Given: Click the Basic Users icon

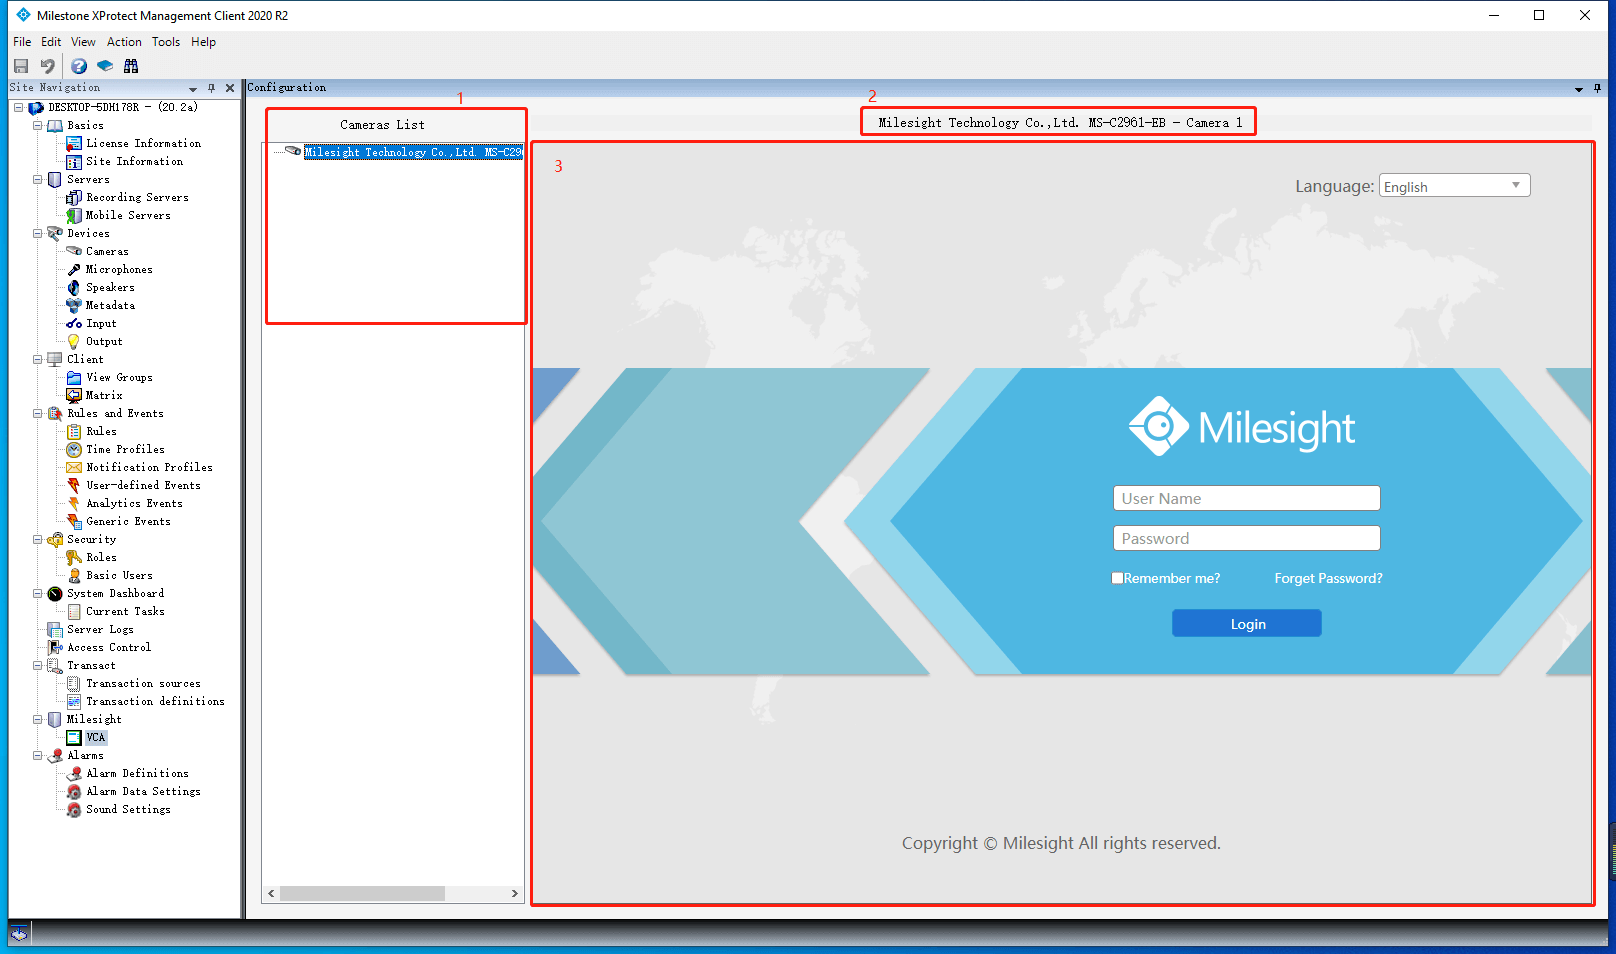Looking at the screenshot, I should [x=74, y=576].
